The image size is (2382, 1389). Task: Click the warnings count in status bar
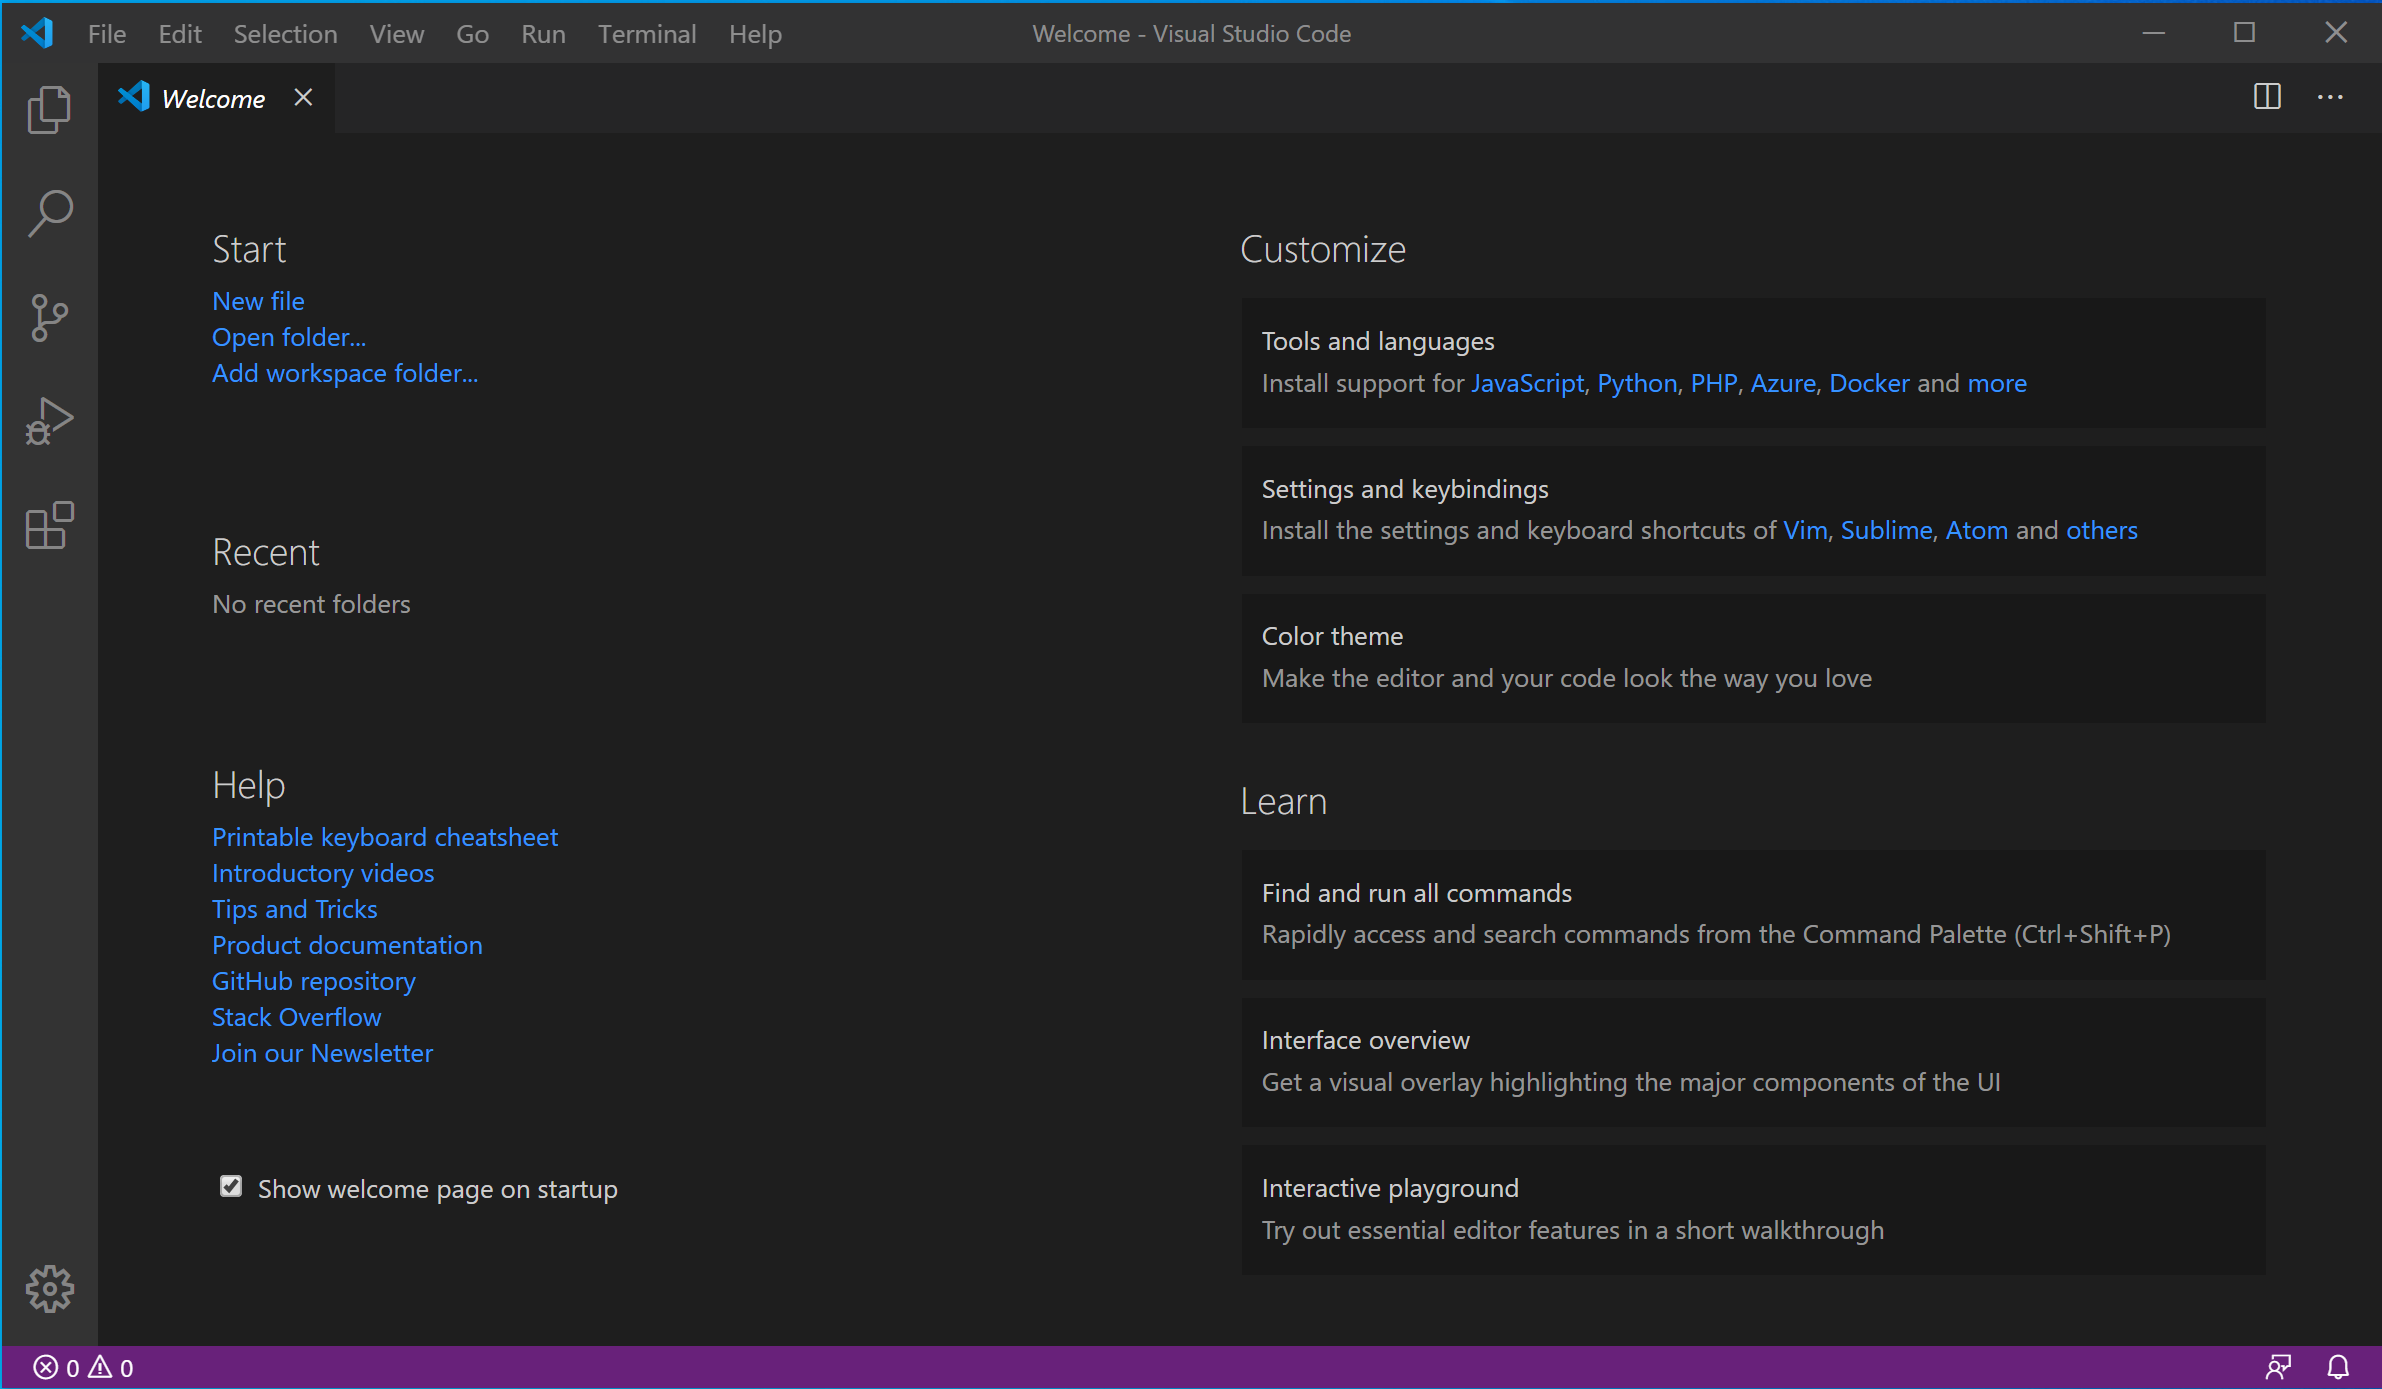111,1367
